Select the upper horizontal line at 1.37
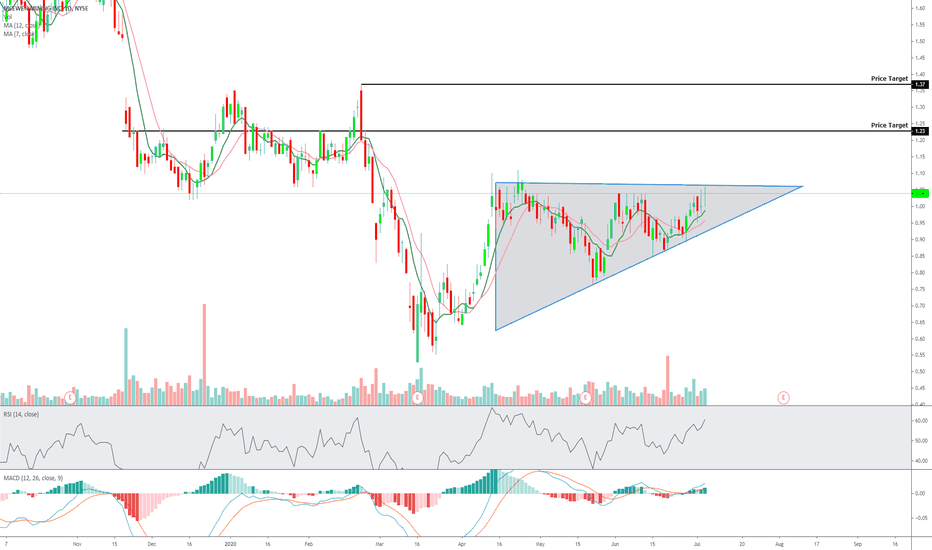 [636, 84]
